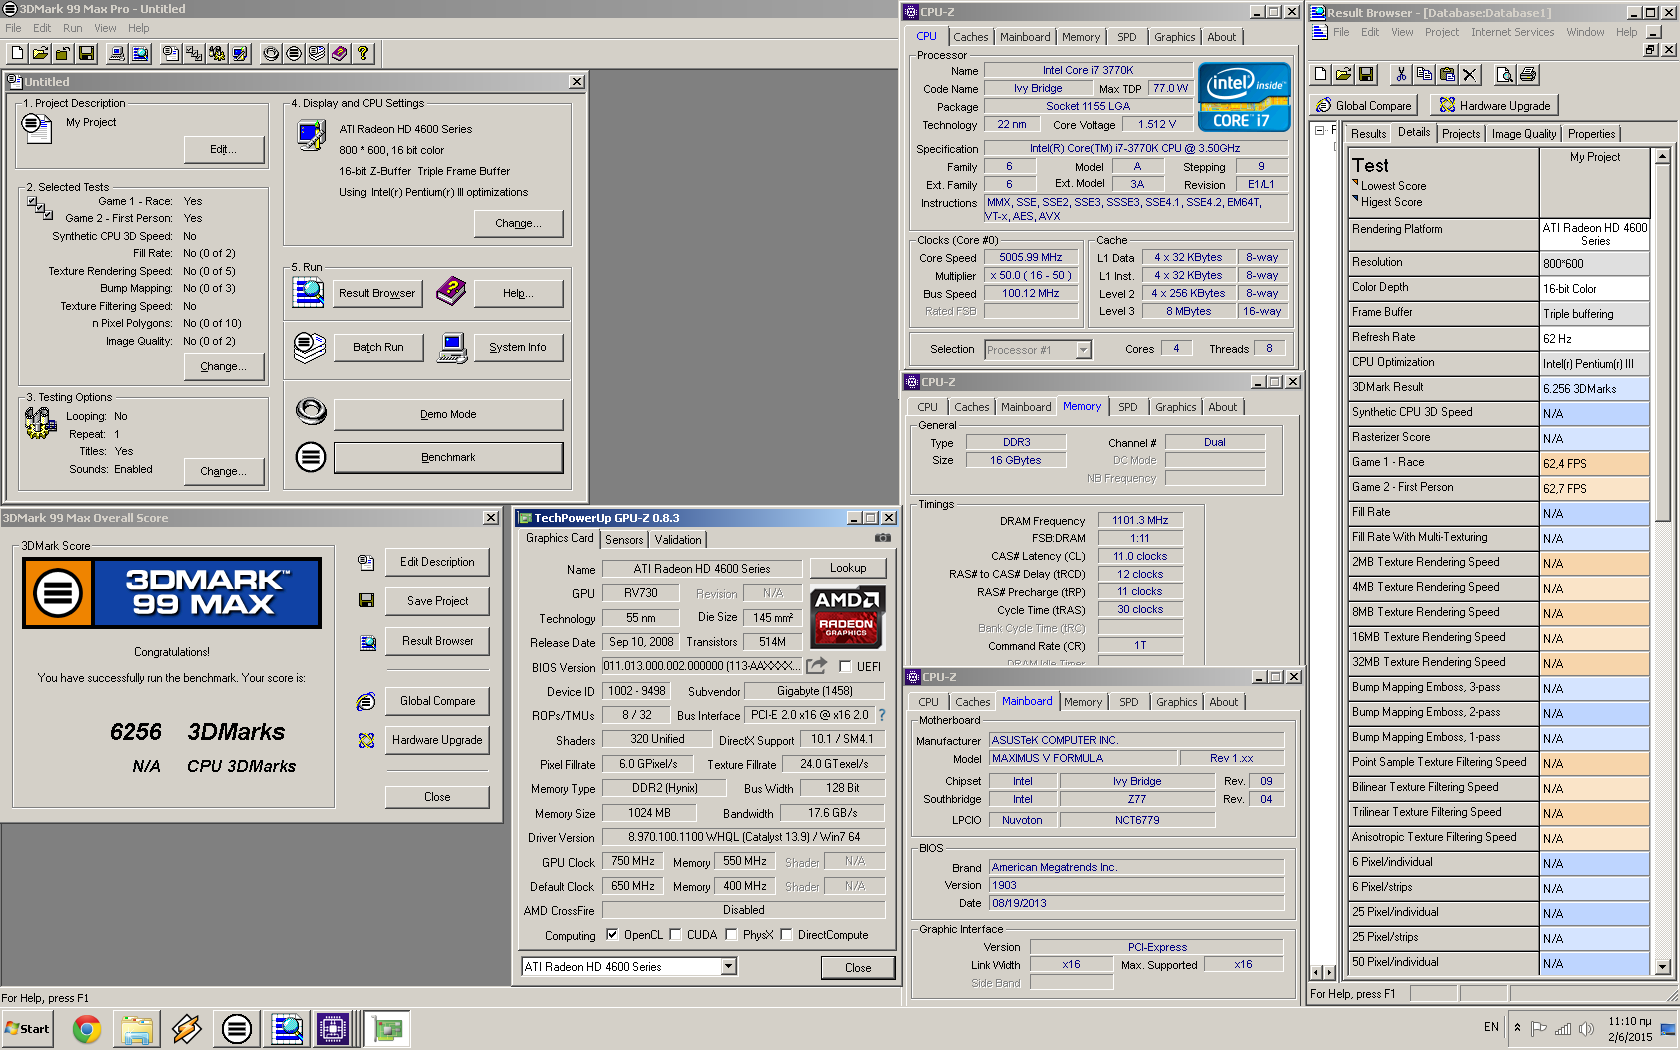Select Projects tab in Result Browser

click(x=1461, y=134)
